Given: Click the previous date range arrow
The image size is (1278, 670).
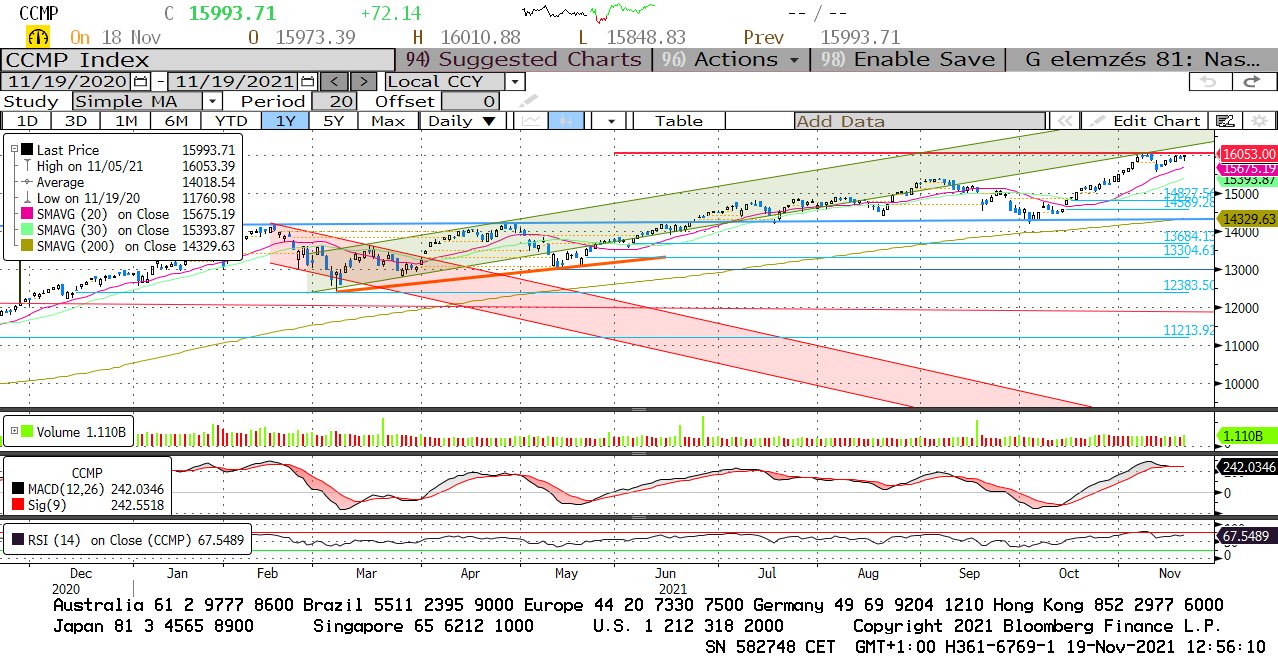Looking at the screenshot, I should tap(335, 81).
